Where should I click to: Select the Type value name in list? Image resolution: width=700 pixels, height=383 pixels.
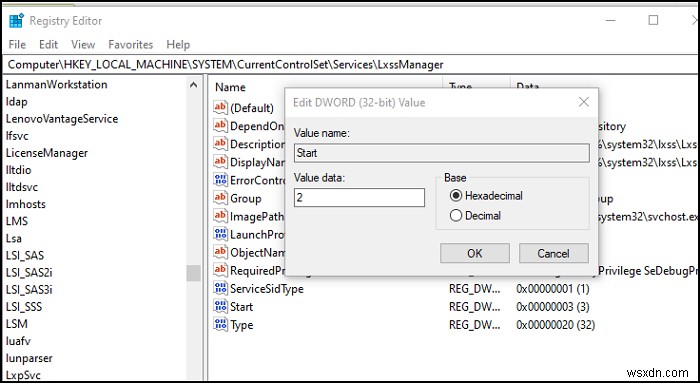242,325
